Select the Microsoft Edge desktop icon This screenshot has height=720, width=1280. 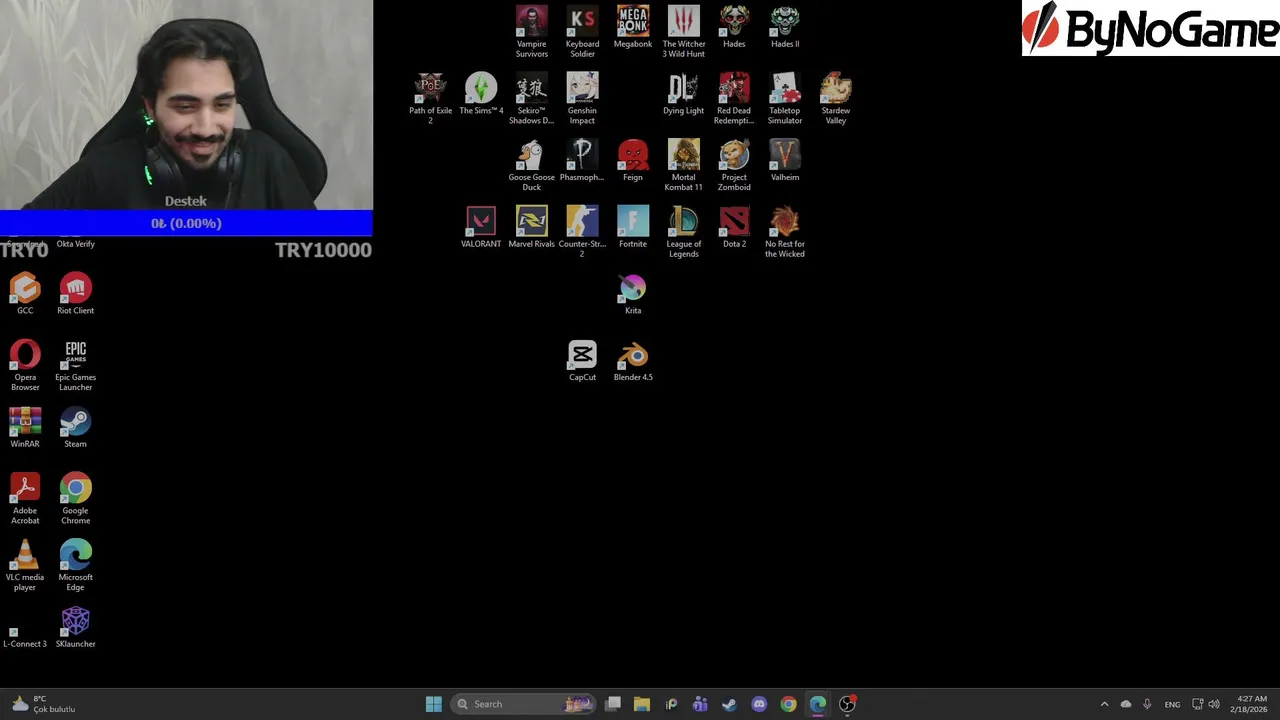click(x=75, y=565)
